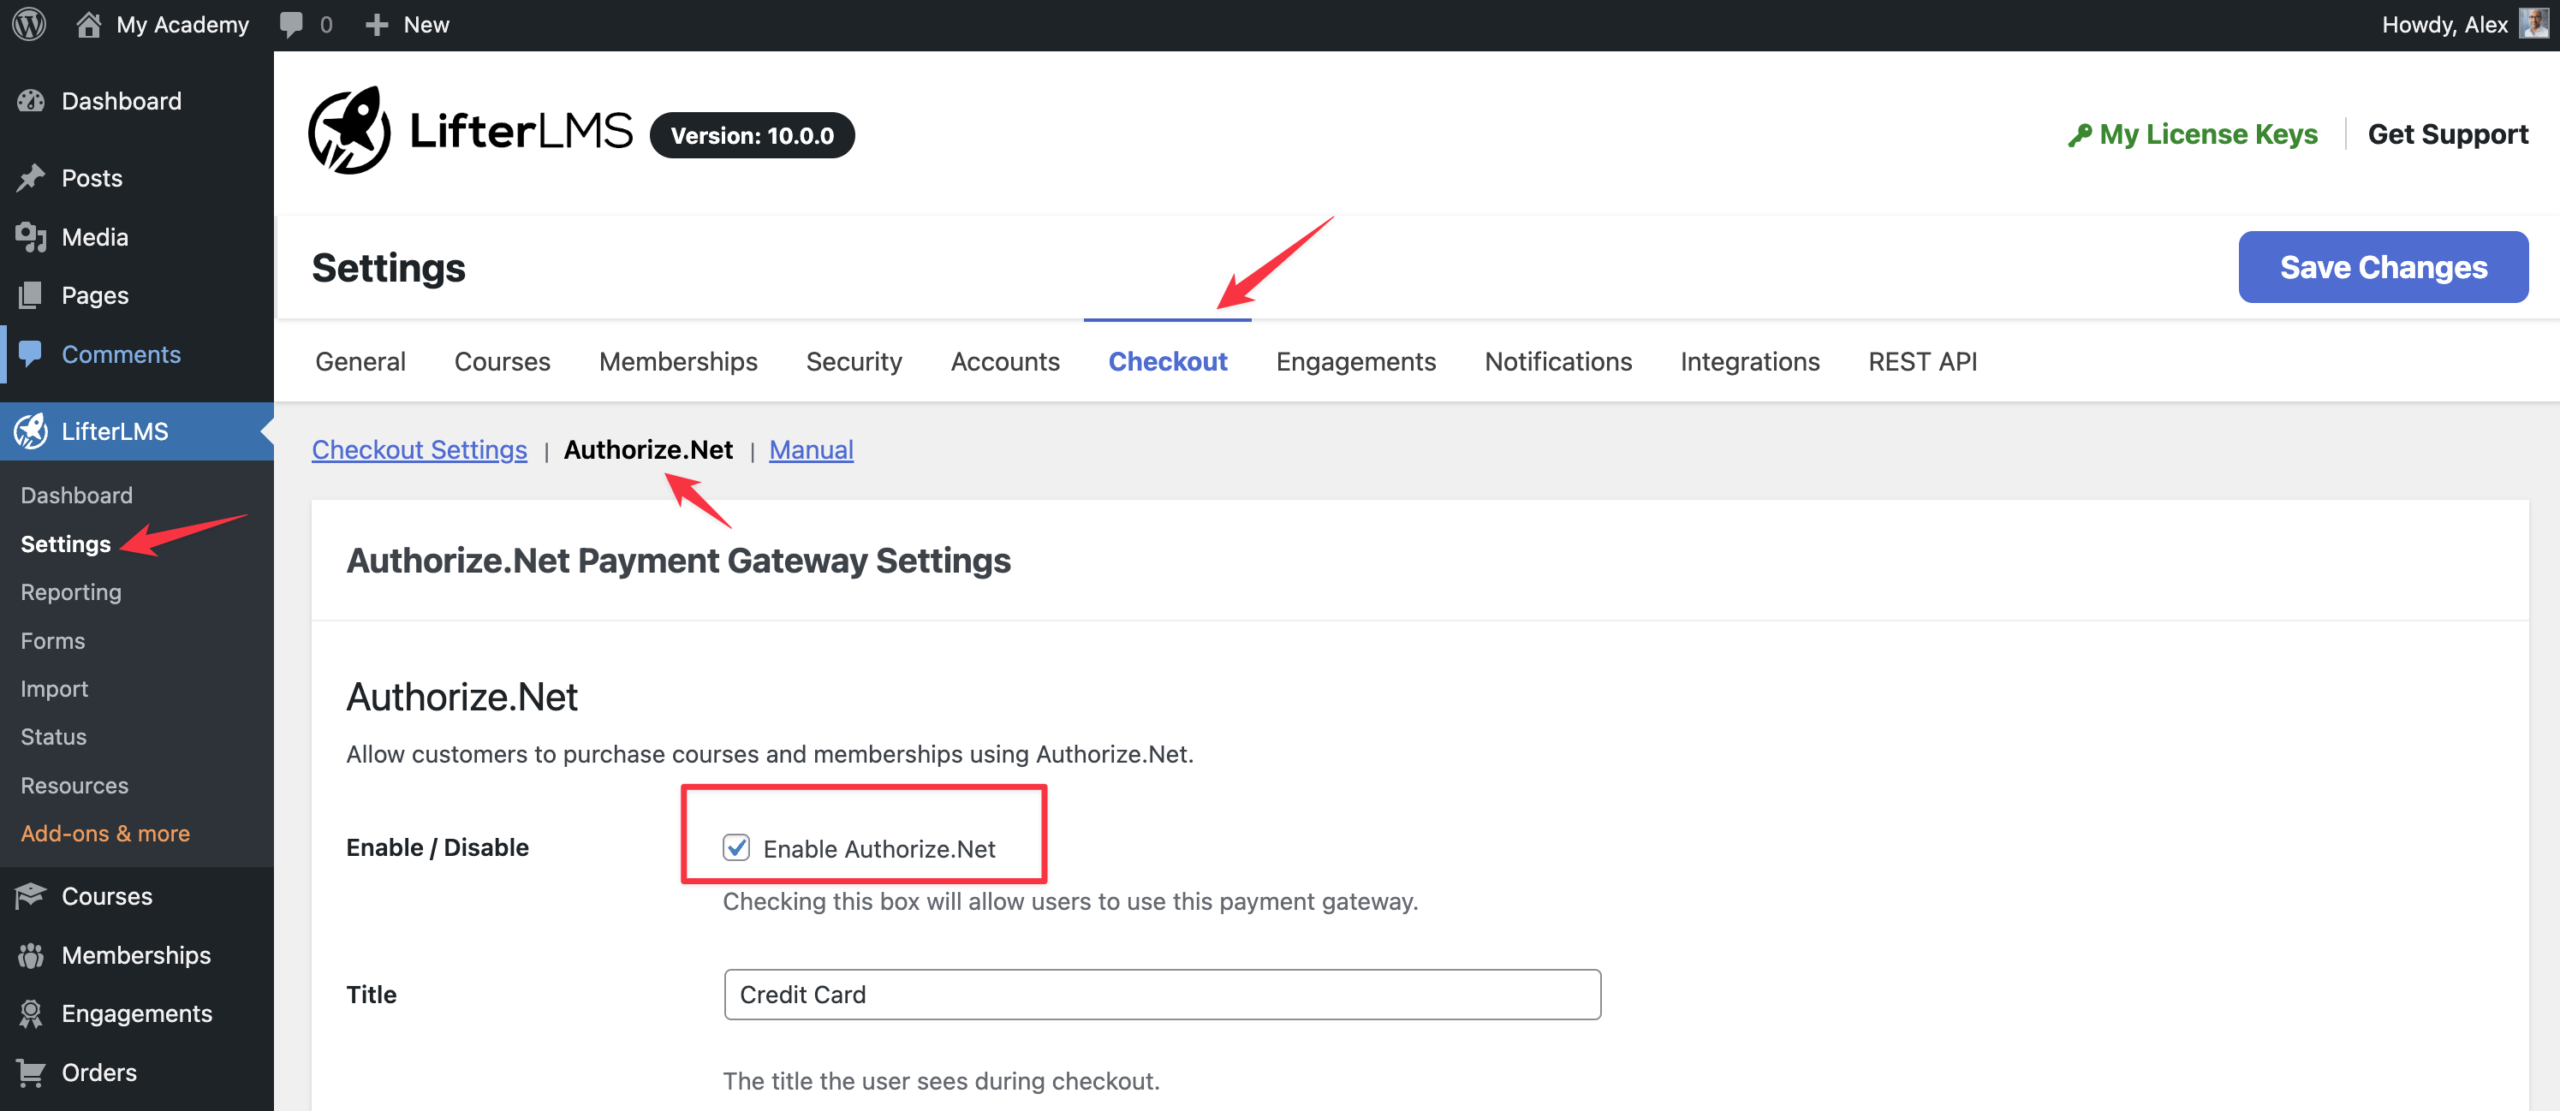Click the license key icon

2080,135
